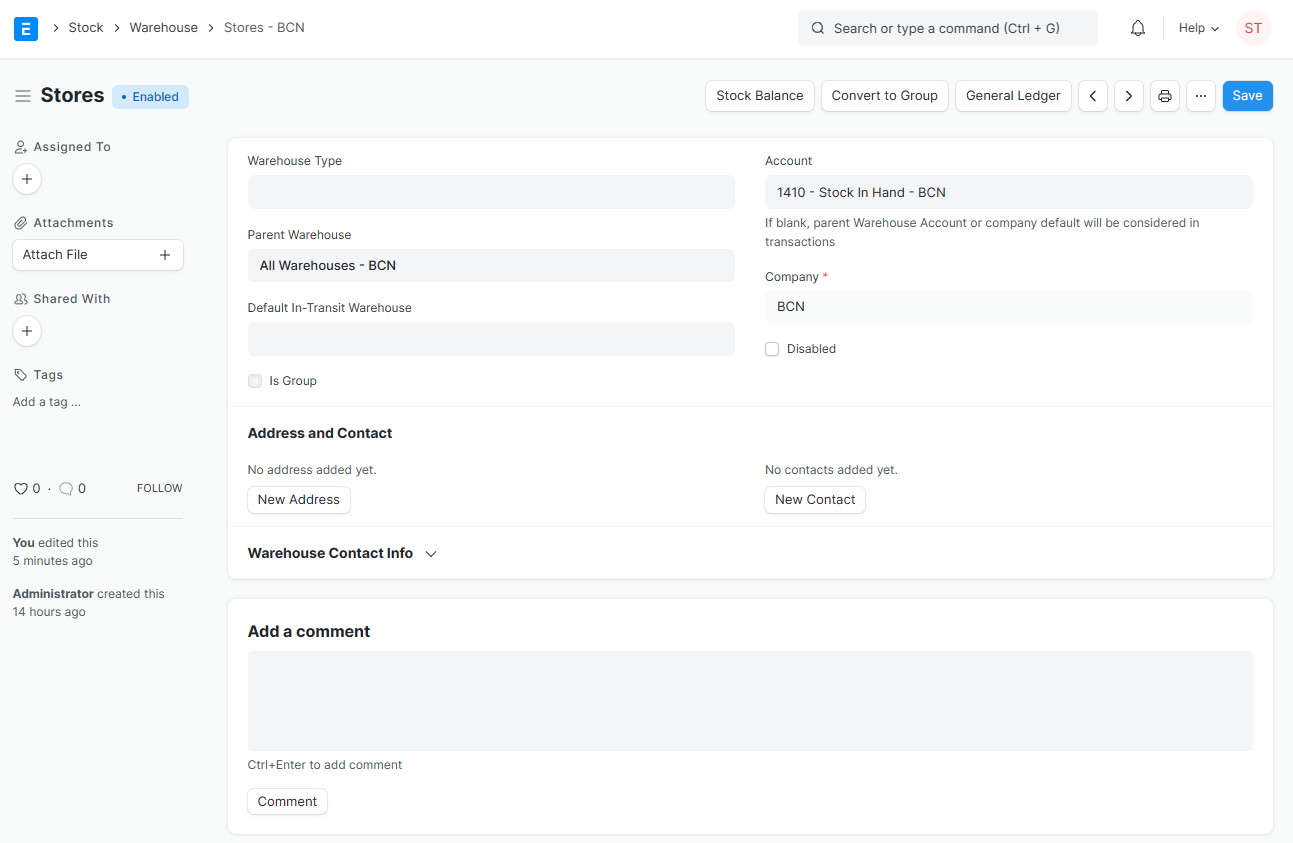Open the ellipsis menu for more actions
Viewport: 1293px width, 843px height.
1200,95
